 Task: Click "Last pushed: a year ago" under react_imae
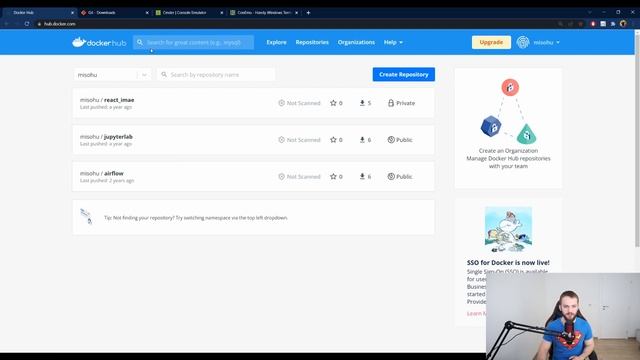click(106, 107)
